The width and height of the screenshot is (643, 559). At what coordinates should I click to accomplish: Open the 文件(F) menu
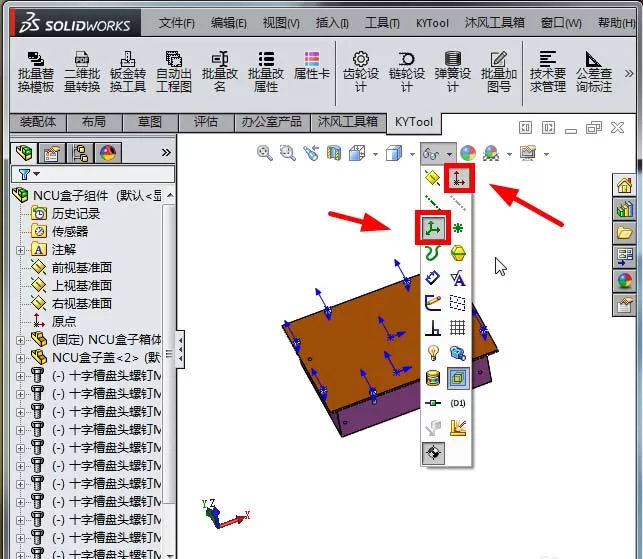176,23
